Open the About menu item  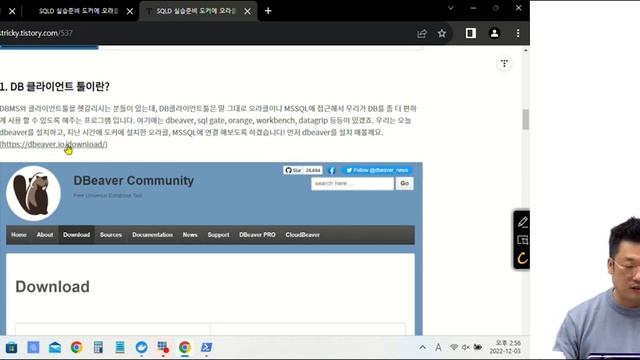[45, 235]
